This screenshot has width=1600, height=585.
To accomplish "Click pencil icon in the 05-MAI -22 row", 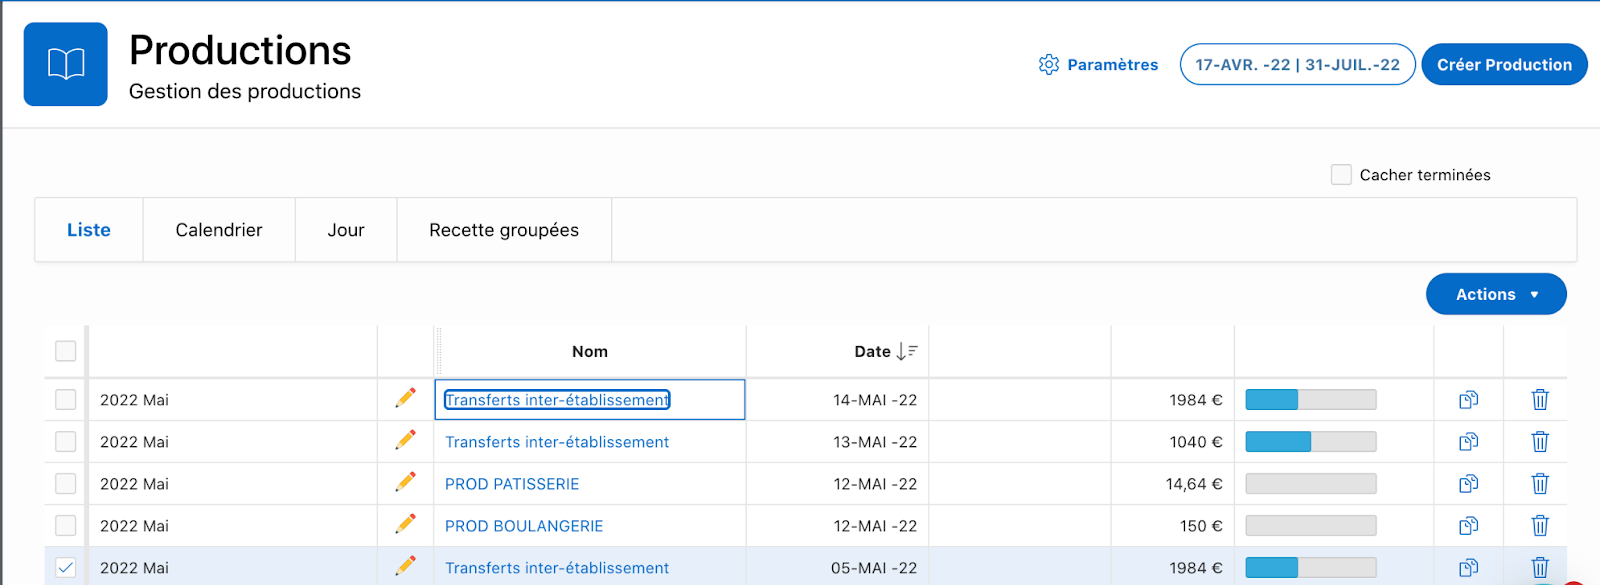I will coord(405,566).
